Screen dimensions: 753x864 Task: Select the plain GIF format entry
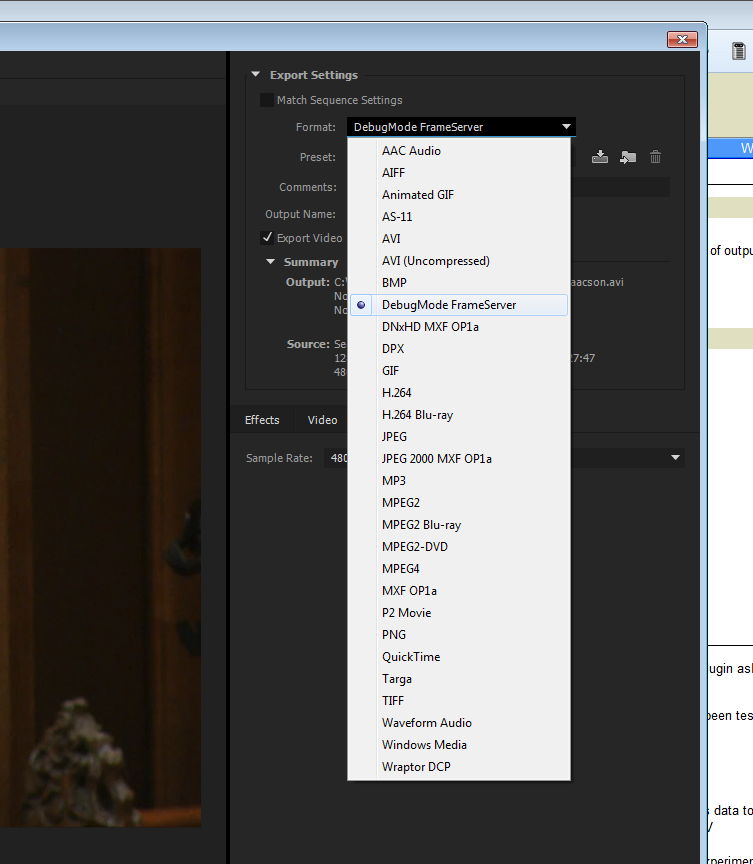coord(459,371)
